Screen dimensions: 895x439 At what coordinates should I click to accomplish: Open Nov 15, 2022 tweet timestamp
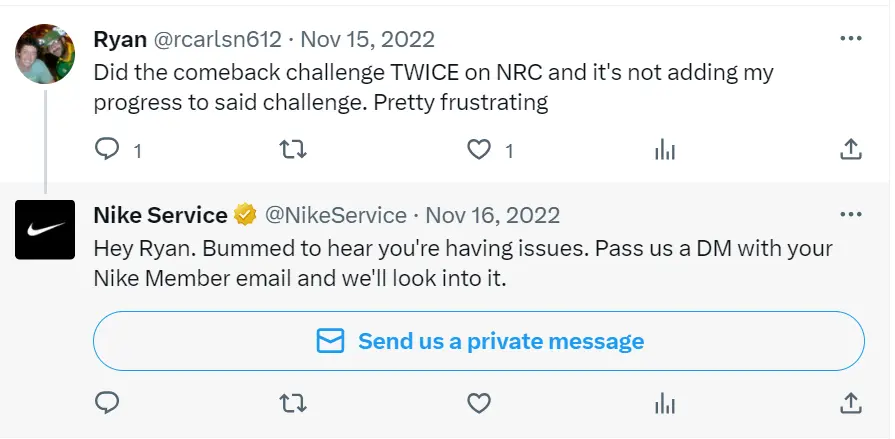[367, 40]
